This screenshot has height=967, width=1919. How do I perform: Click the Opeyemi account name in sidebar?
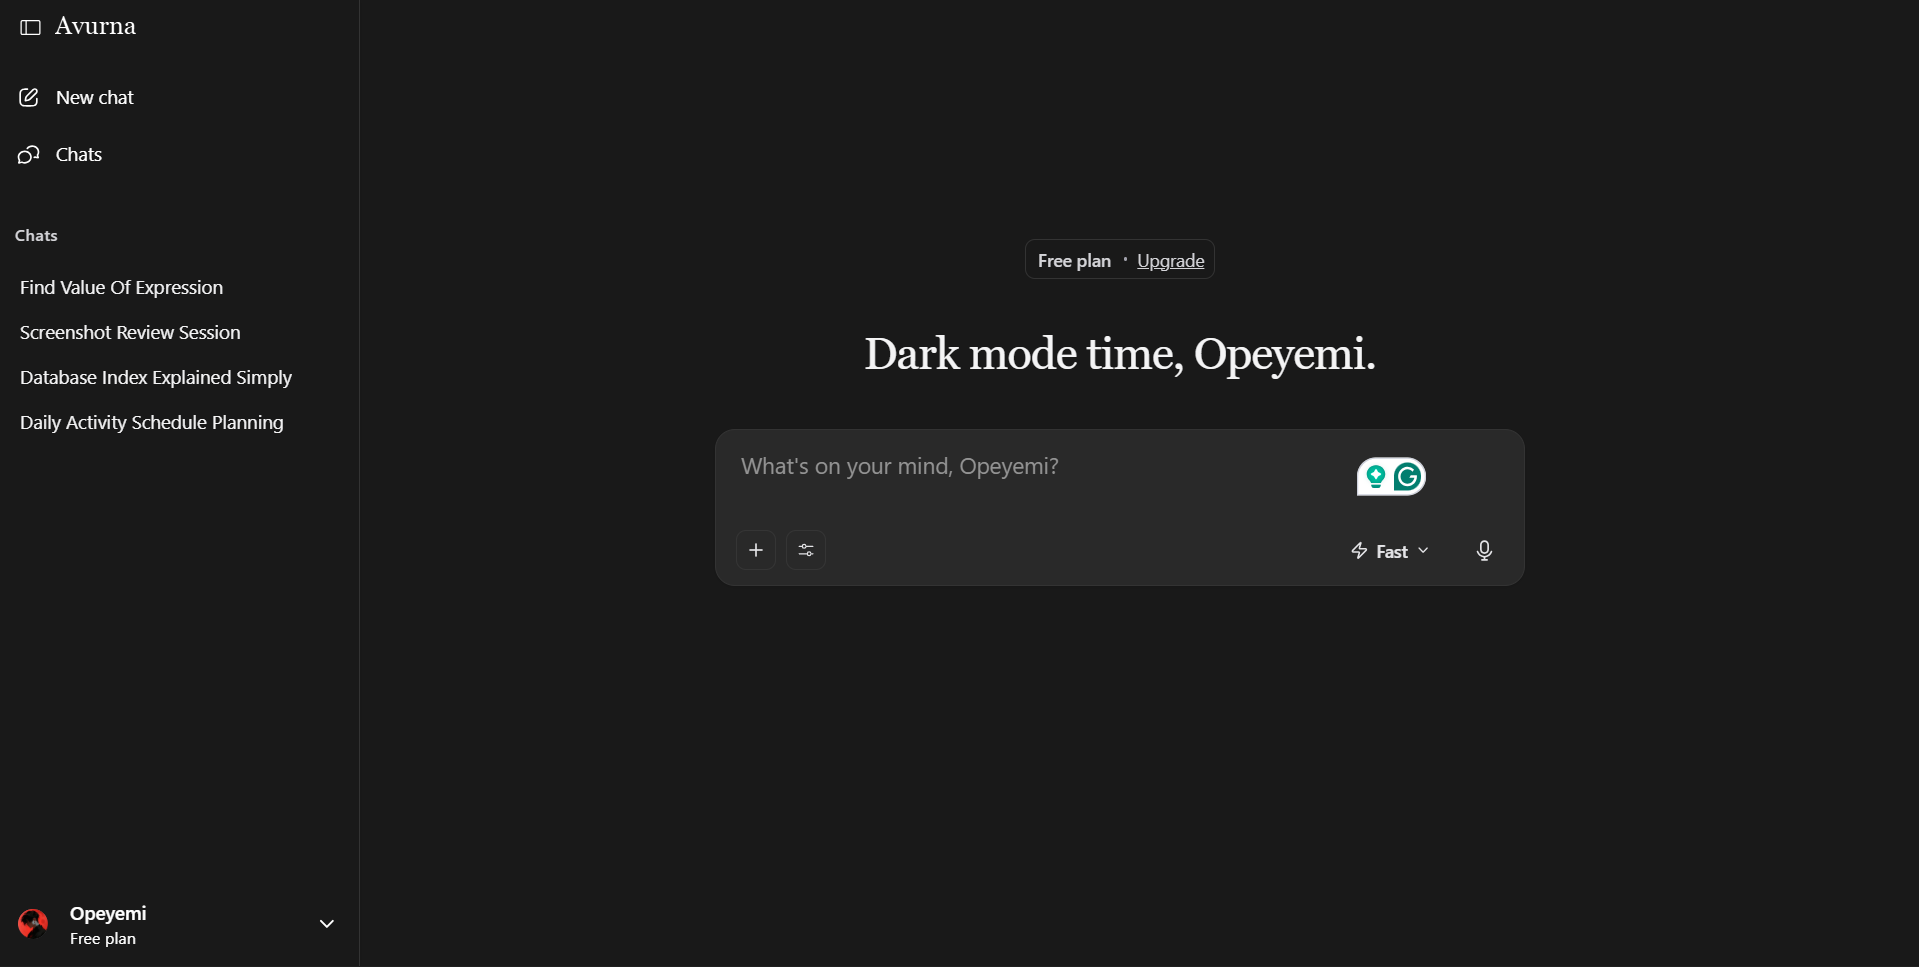pyautogui.click(x=108, y=913)
